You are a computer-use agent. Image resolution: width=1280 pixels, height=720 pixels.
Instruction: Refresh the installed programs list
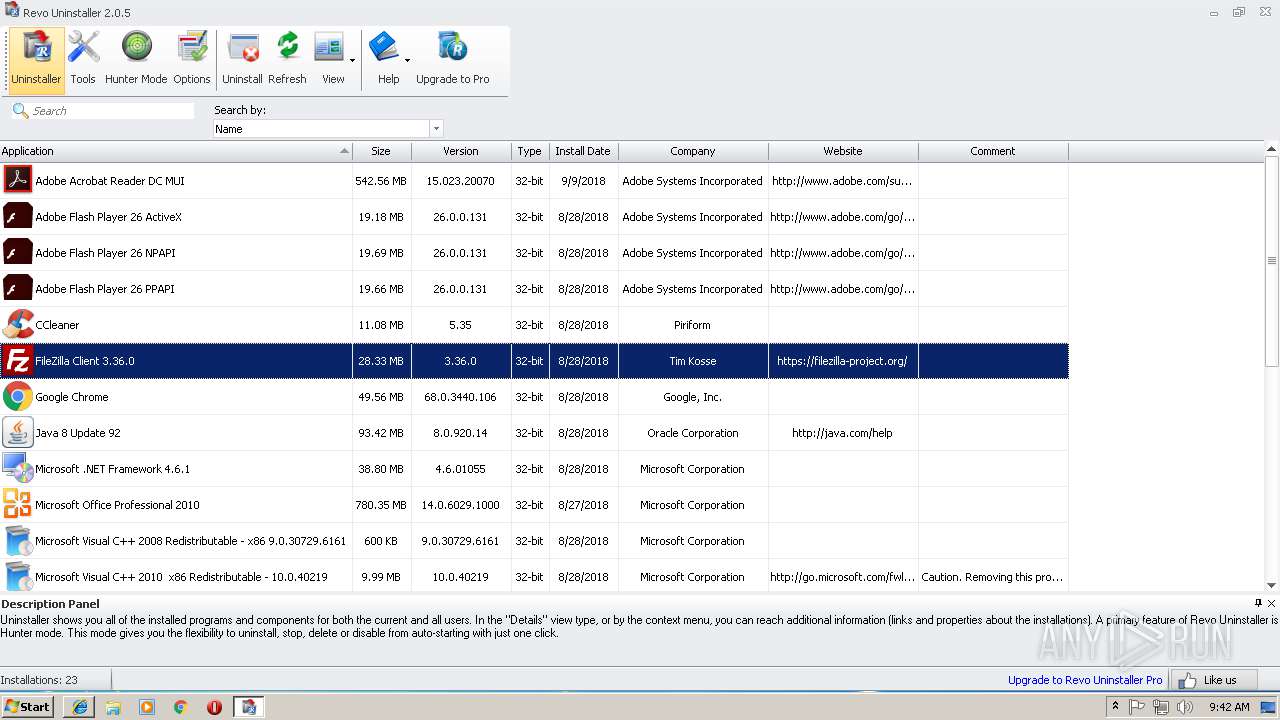click(x=287, y=59)
